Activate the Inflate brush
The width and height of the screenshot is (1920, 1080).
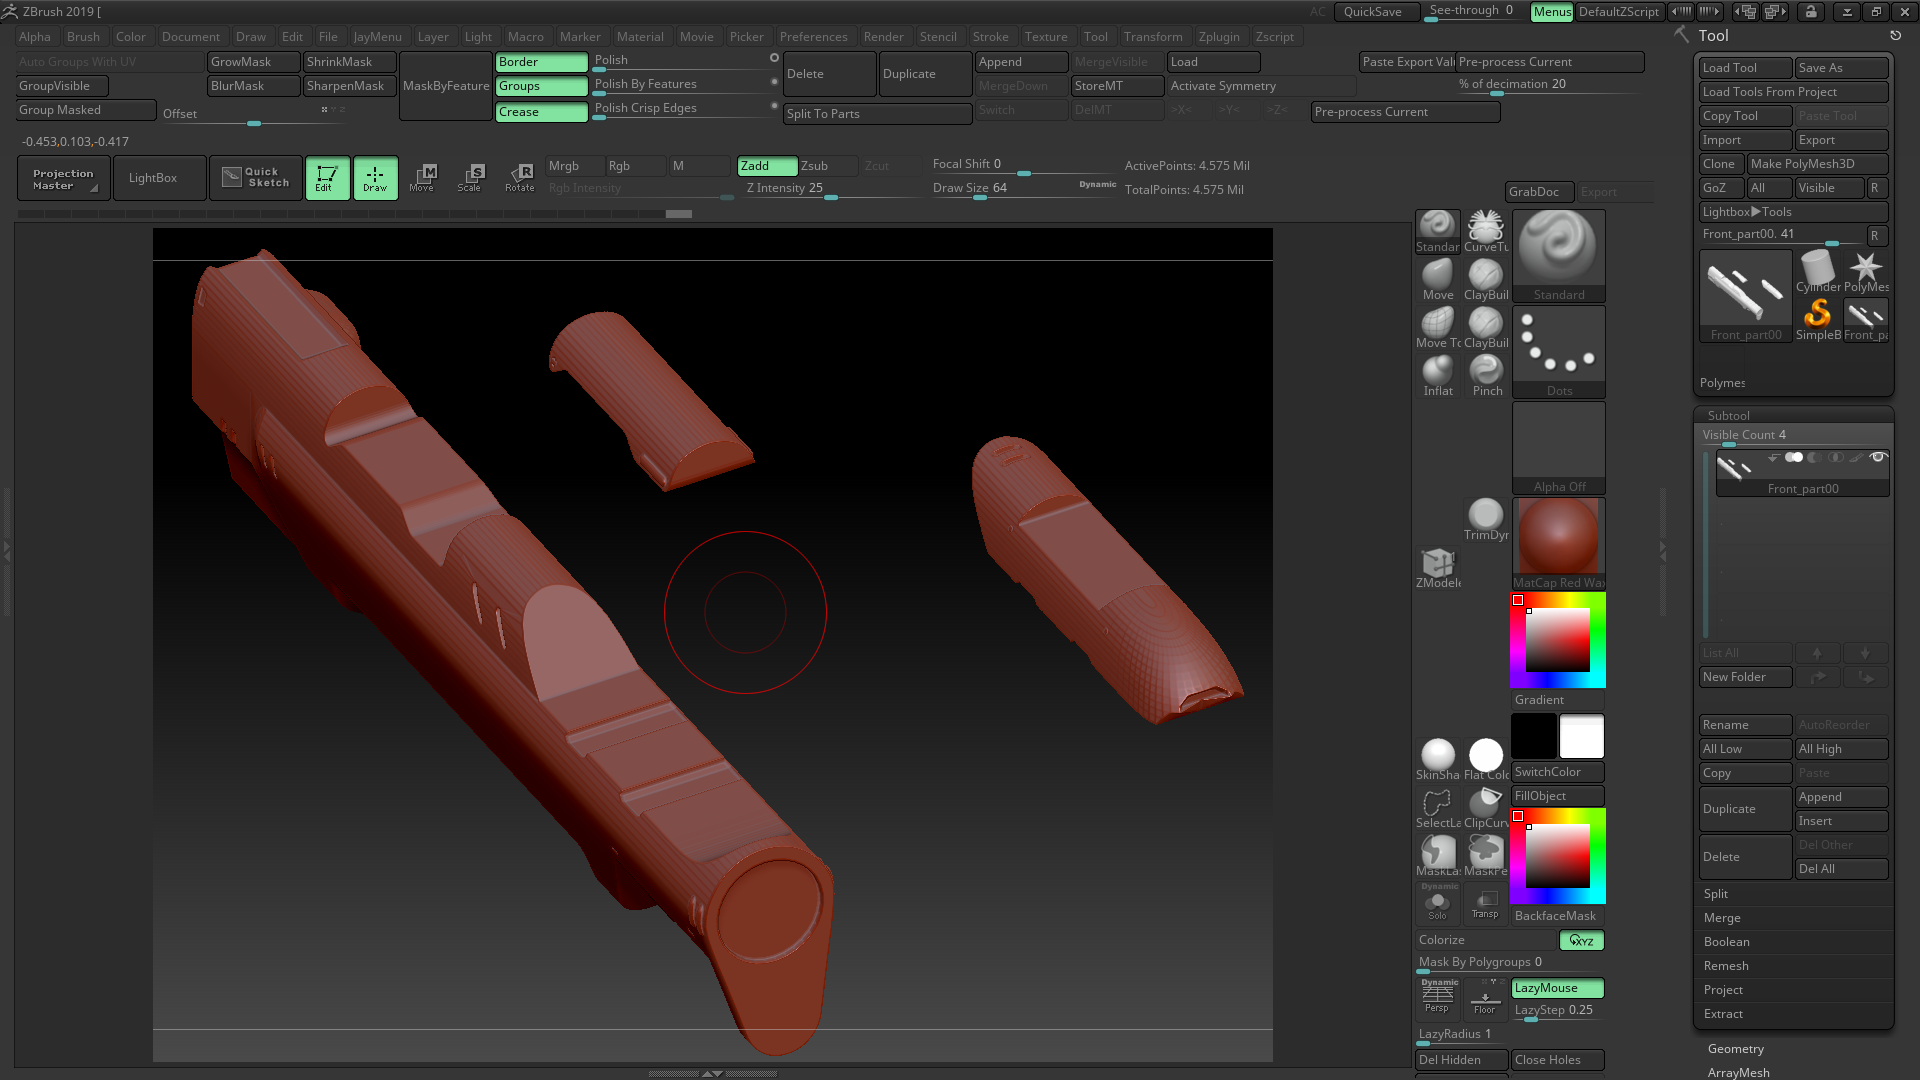pyautogui.click(x=1437, y=371)
